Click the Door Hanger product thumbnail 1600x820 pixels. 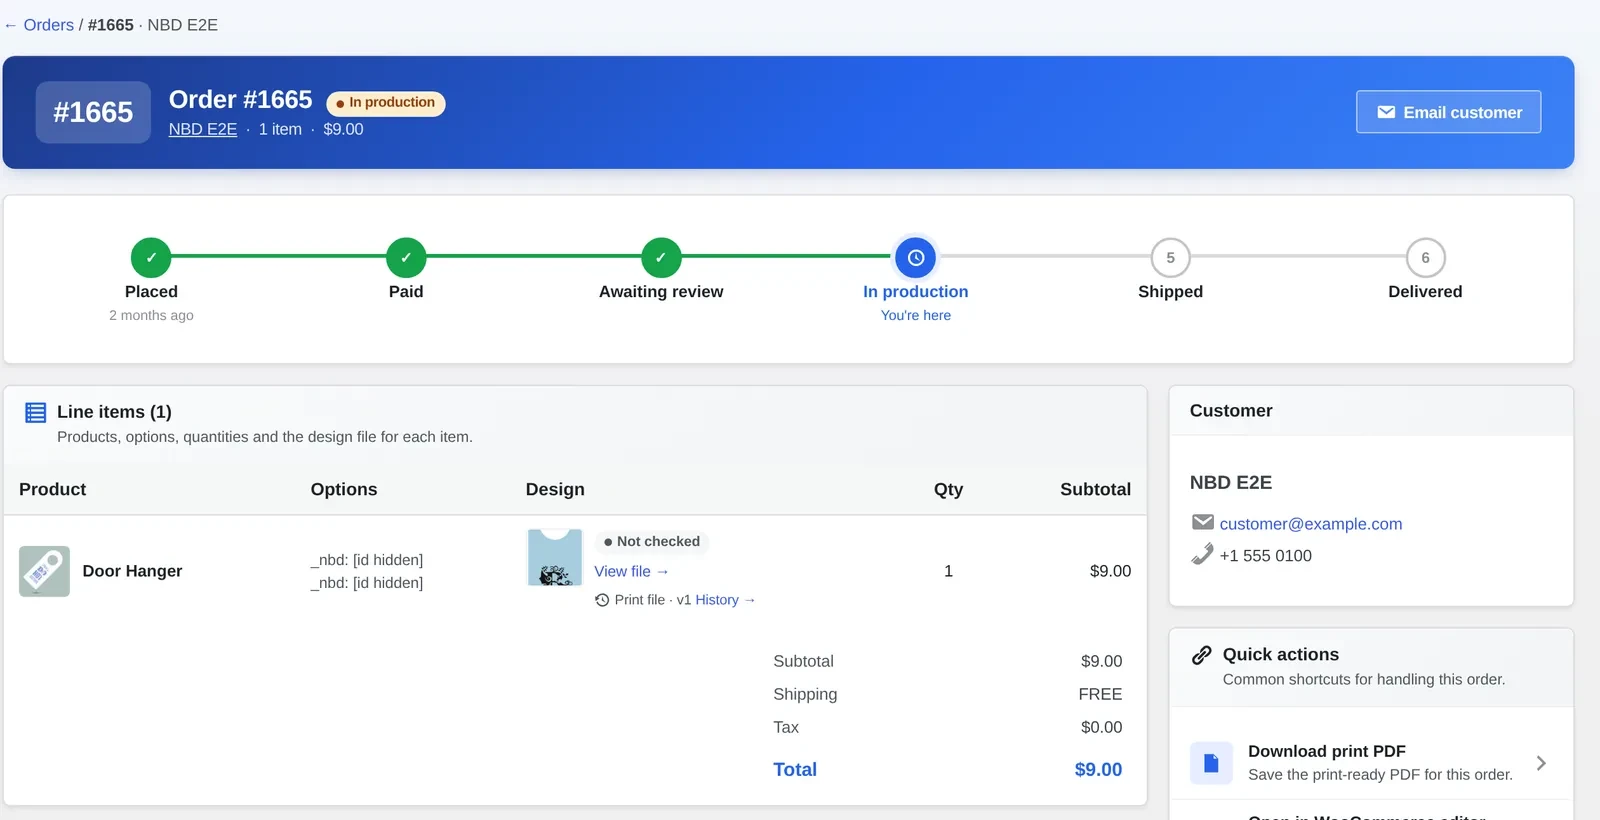point(44,571)
